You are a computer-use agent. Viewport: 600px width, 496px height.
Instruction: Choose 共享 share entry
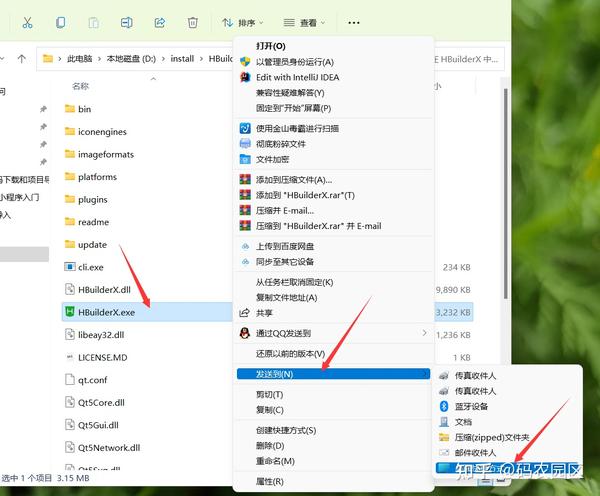(x=334, y=313)
